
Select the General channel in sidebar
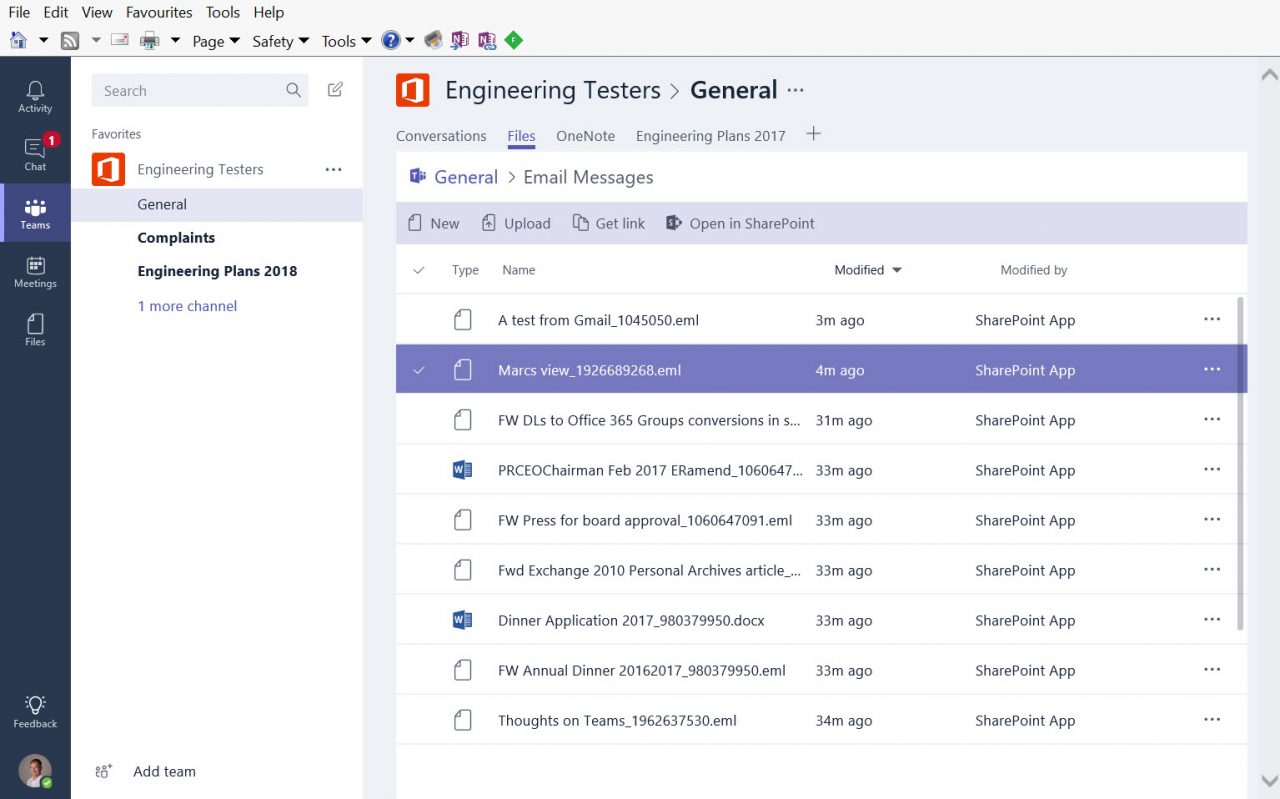(x=162, y=204)
